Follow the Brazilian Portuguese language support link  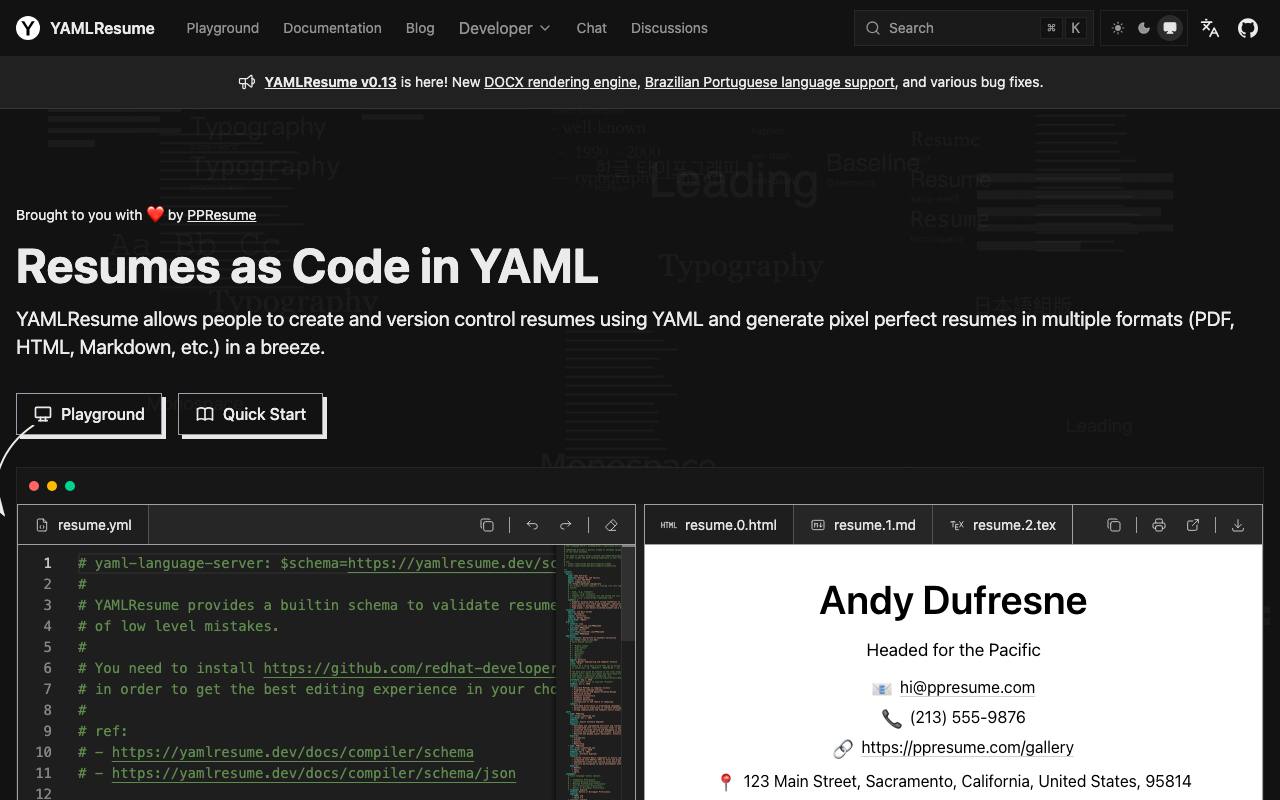pos(770,82)
